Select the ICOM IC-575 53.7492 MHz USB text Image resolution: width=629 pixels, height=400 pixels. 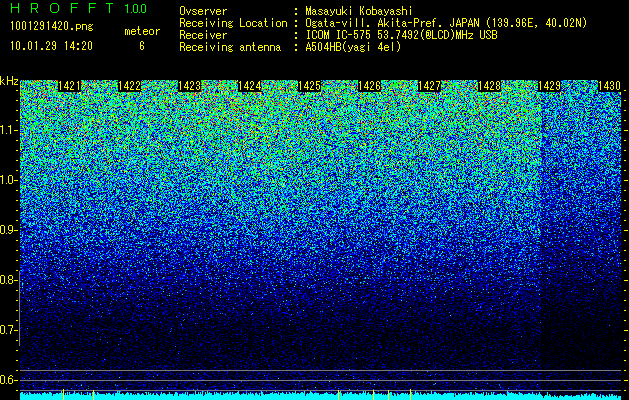(402, 35)
